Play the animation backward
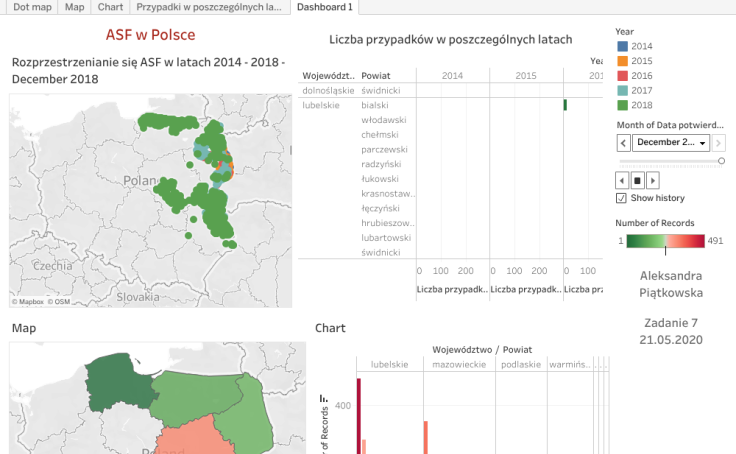 (622, 180)
